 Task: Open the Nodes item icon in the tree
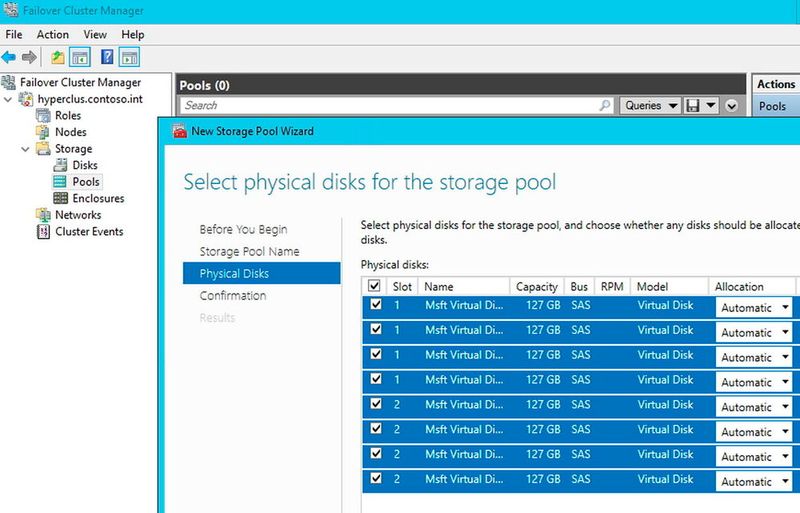point(43,132)
